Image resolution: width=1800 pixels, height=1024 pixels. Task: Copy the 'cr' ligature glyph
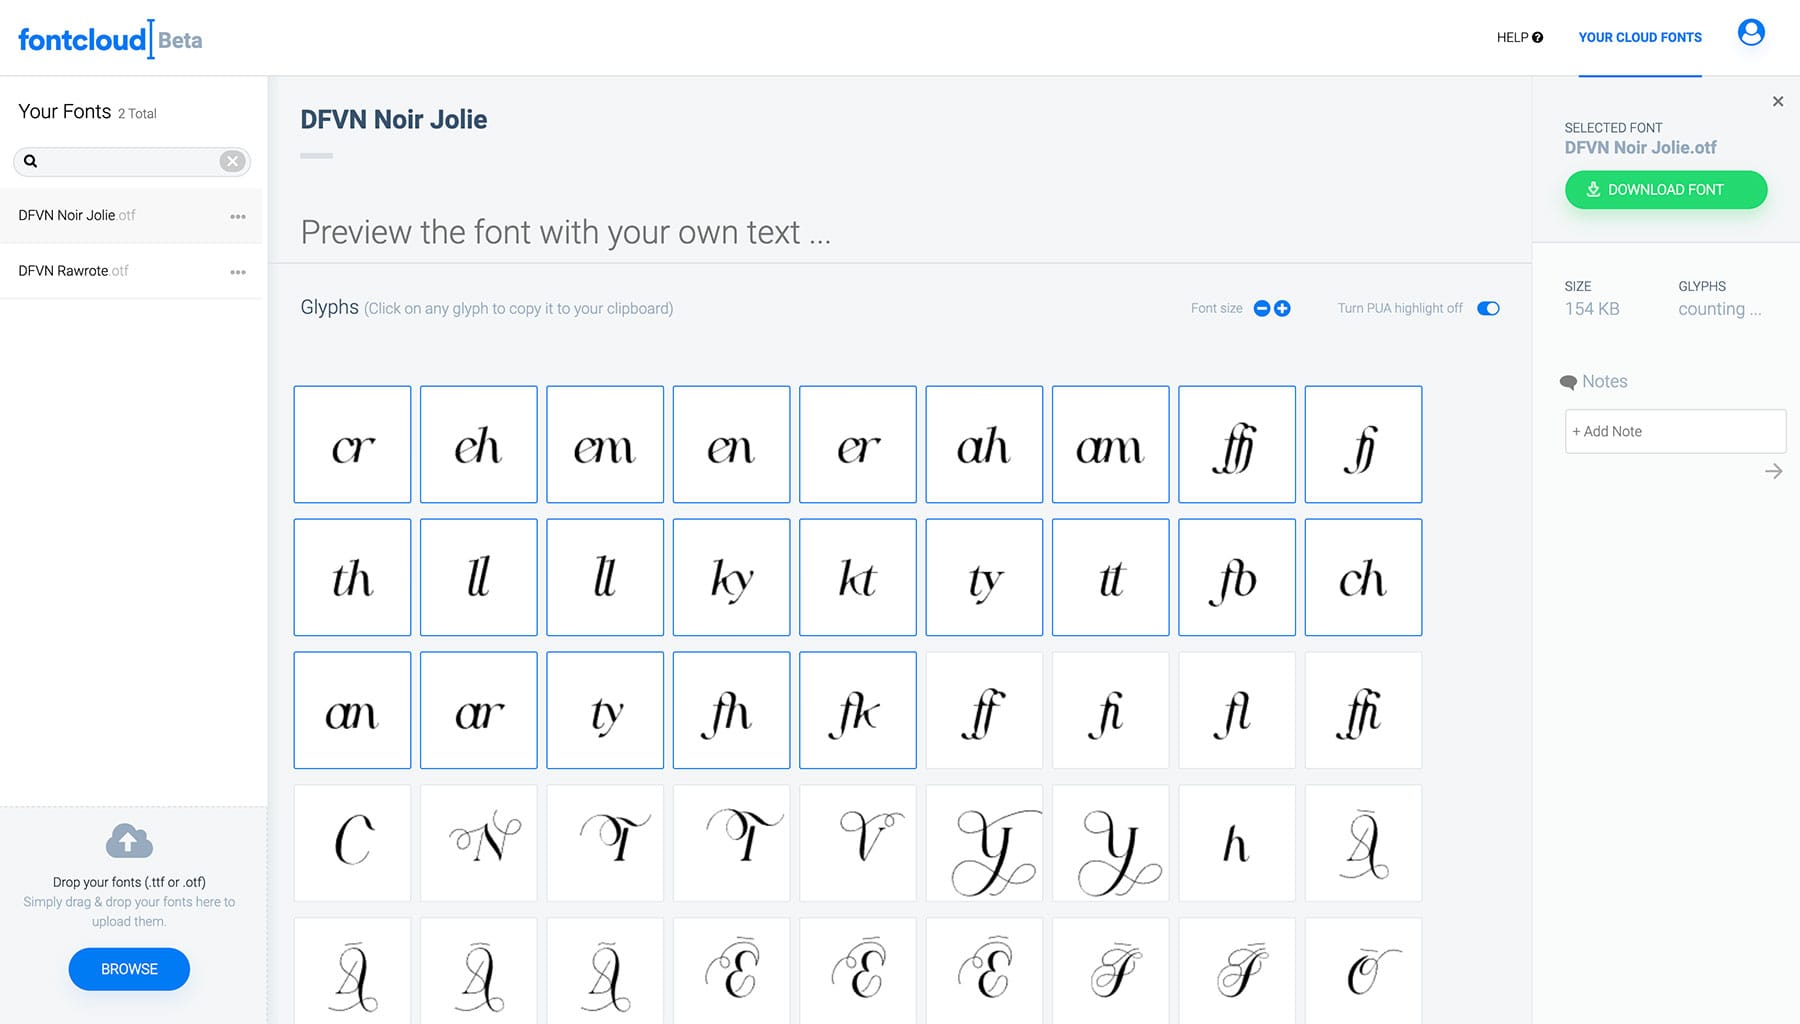coord(352,444)
